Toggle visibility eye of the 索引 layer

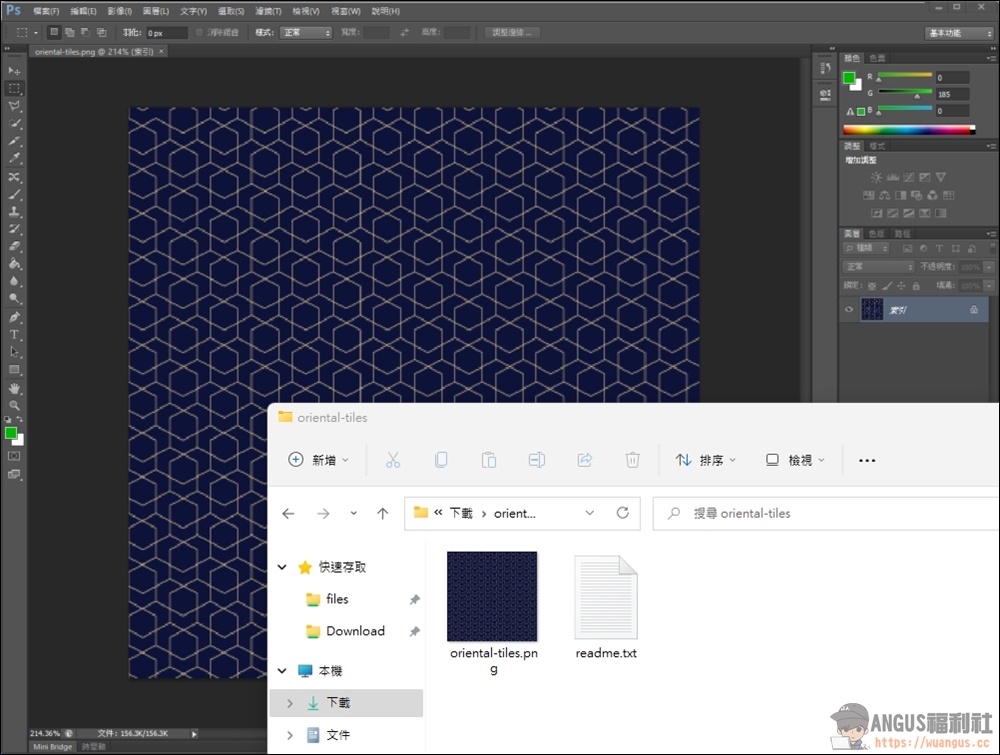(x=849, y=311)
